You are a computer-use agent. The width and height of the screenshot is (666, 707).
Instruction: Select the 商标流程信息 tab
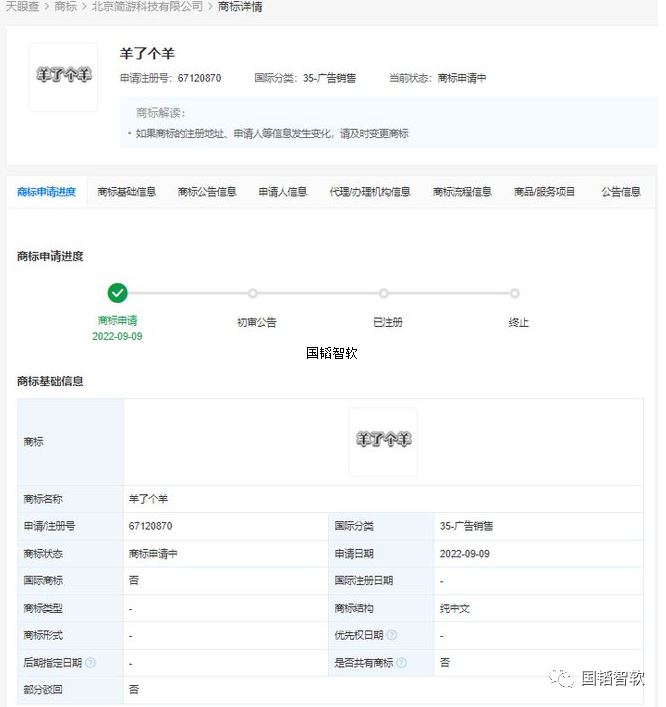(462, 192)
